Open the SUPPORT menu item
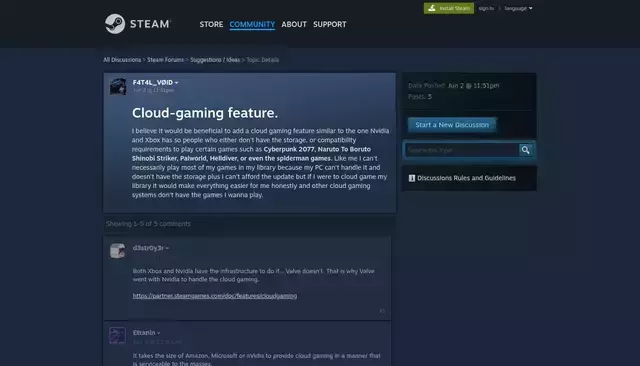The width and height of the screenshot is (640, 366). tap(329, 24)
